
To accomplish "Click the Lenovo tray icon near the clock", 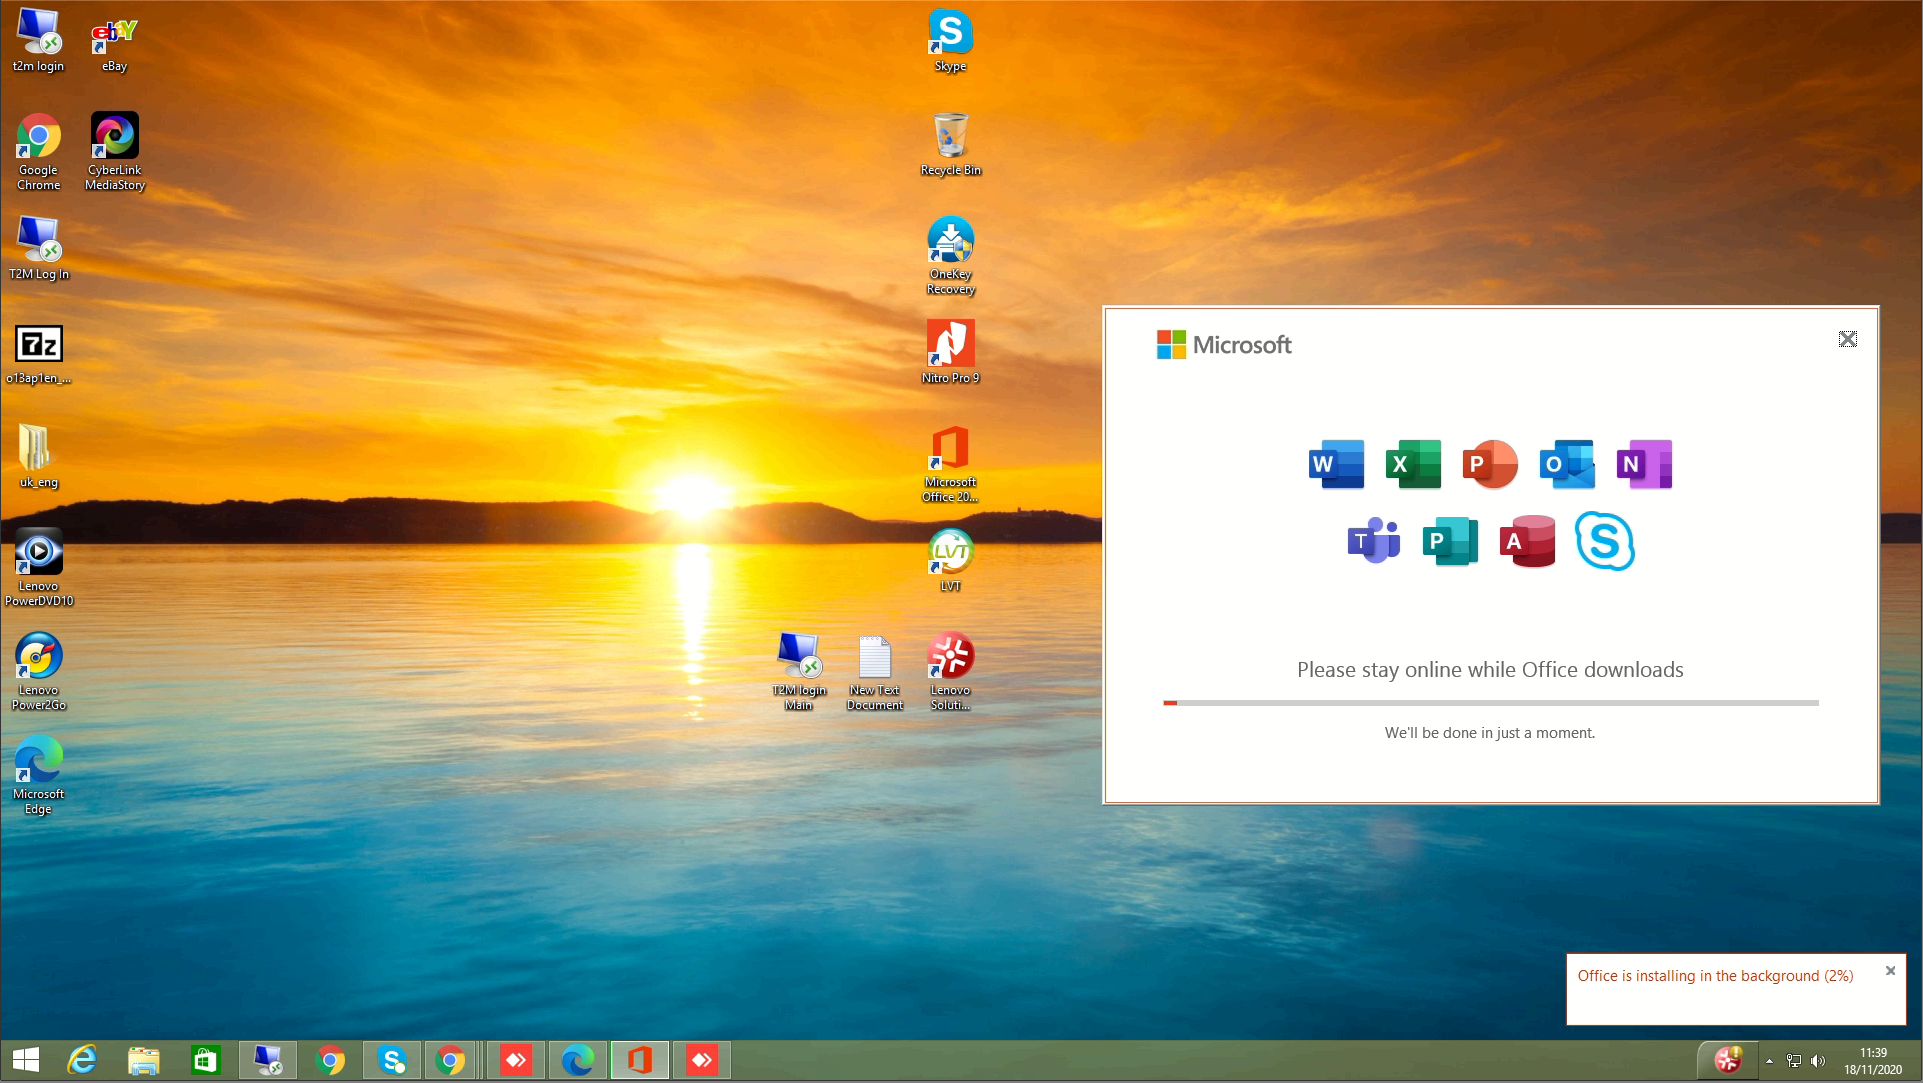I will [1728, 1060].
